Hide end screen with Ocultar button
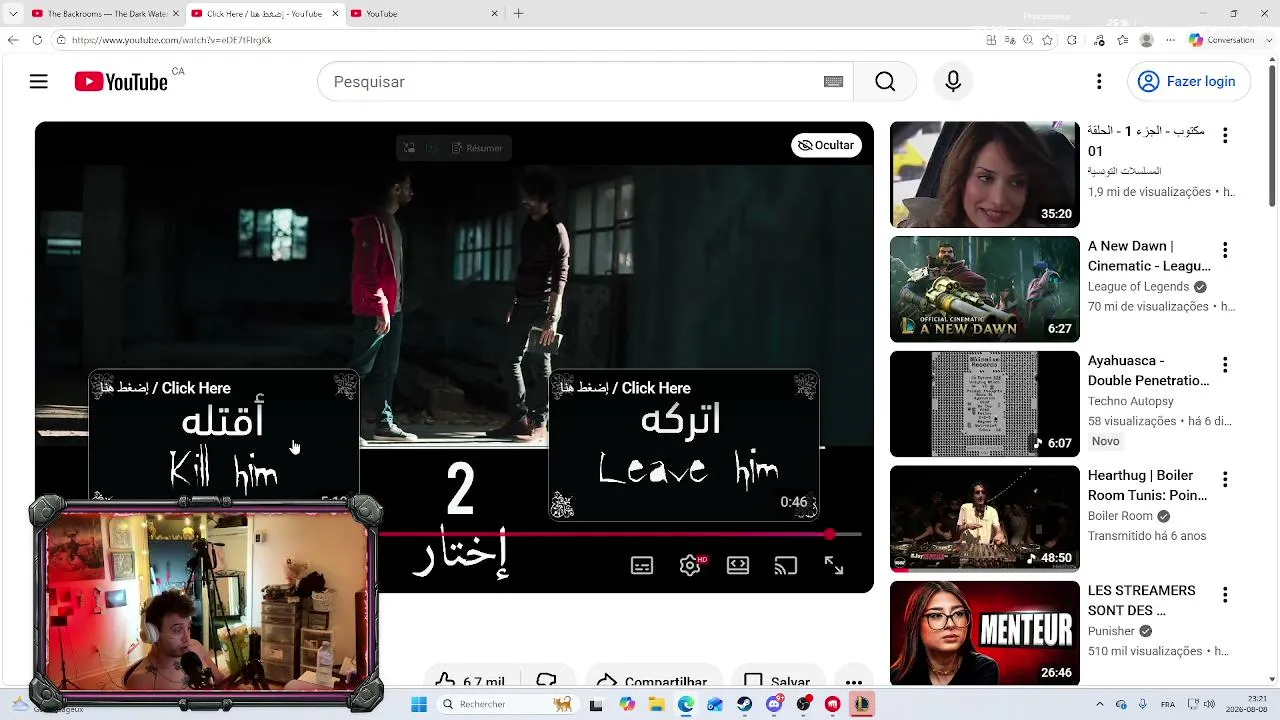The image size is (1280, 720). tap(826, 145)
